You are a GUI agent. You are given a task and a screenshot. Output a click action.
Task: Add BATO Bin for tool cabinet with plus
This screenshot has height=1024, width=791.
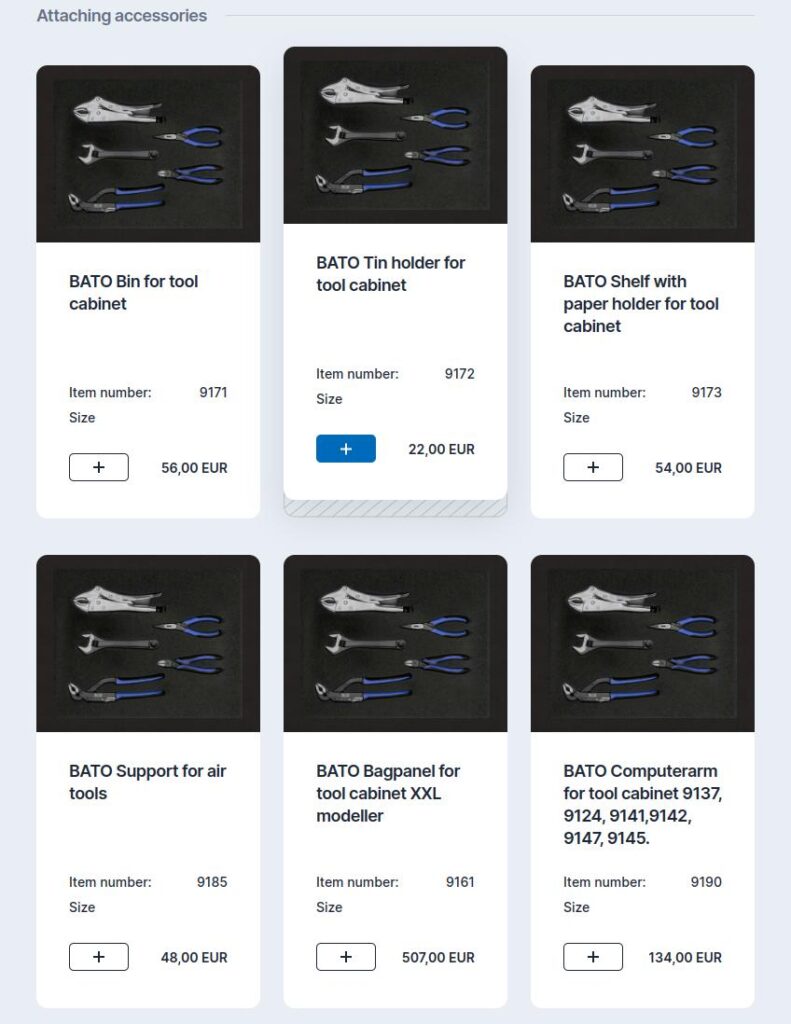(99, 467)
